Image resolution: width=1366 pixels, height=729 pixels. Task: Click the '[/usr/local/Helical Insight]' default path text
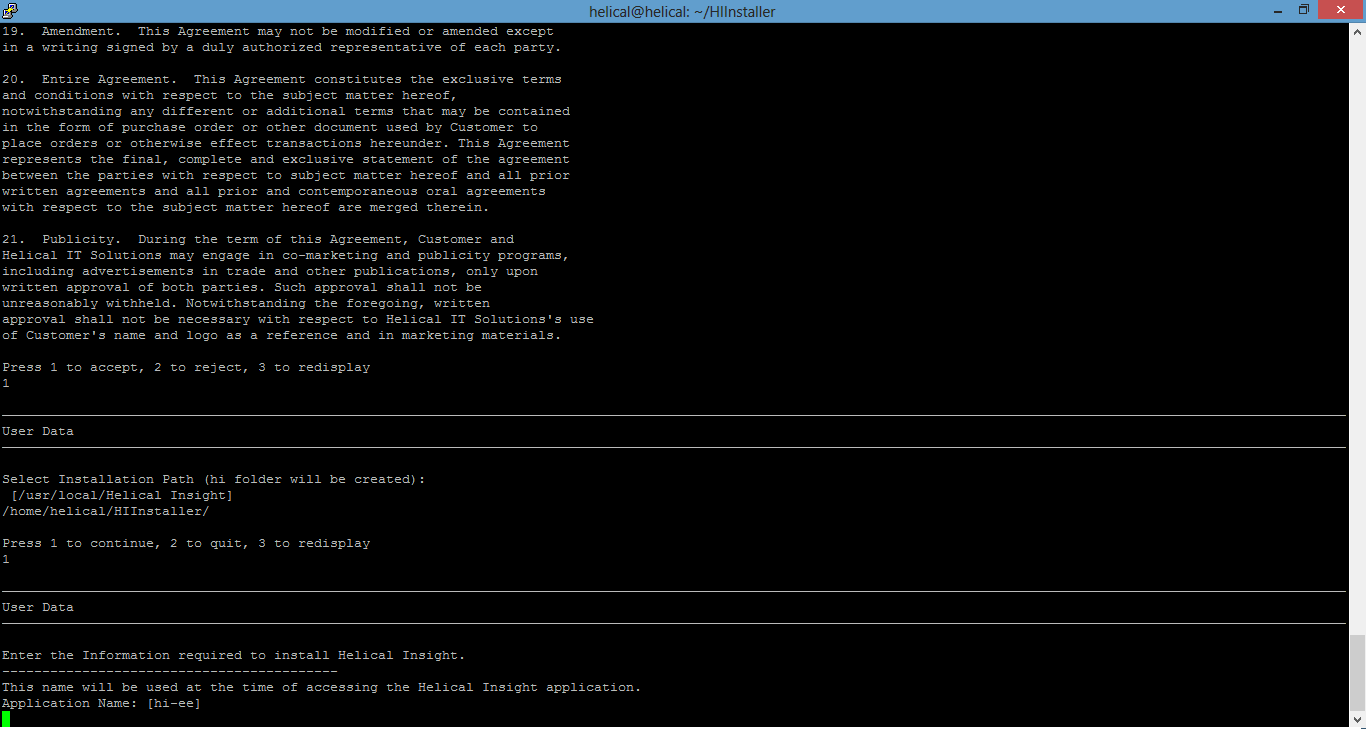[122, 495]
